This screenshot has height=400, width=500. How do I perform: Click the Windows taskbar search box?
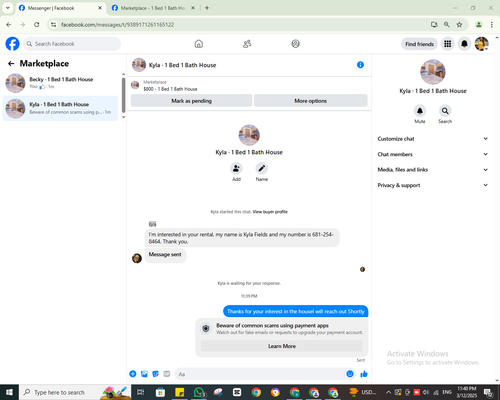pyautogui.click(x=75, y=392)
